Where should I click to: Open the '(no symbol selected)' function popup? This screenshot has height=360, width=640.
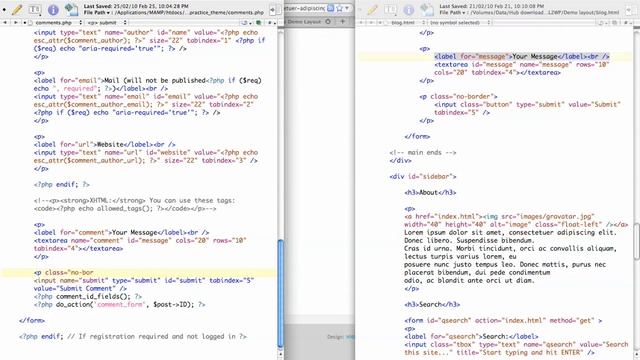(460, 22)
